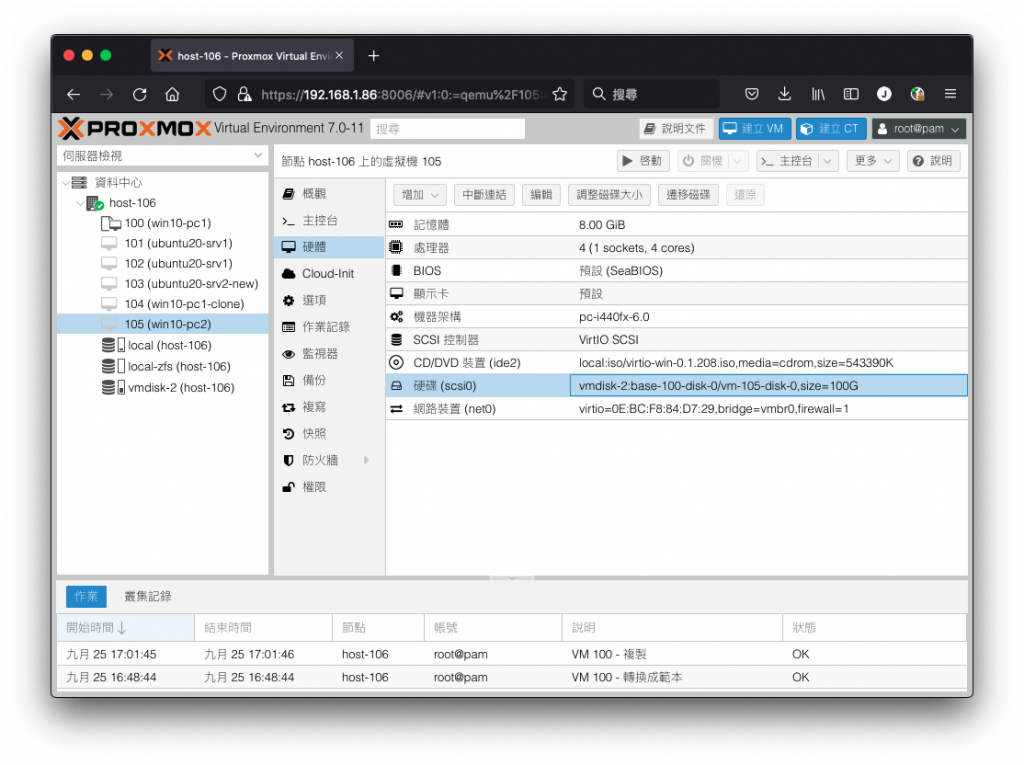Go back with the browser back arrow
Viewport: 1024px width, 765px height.
[73, 94]
